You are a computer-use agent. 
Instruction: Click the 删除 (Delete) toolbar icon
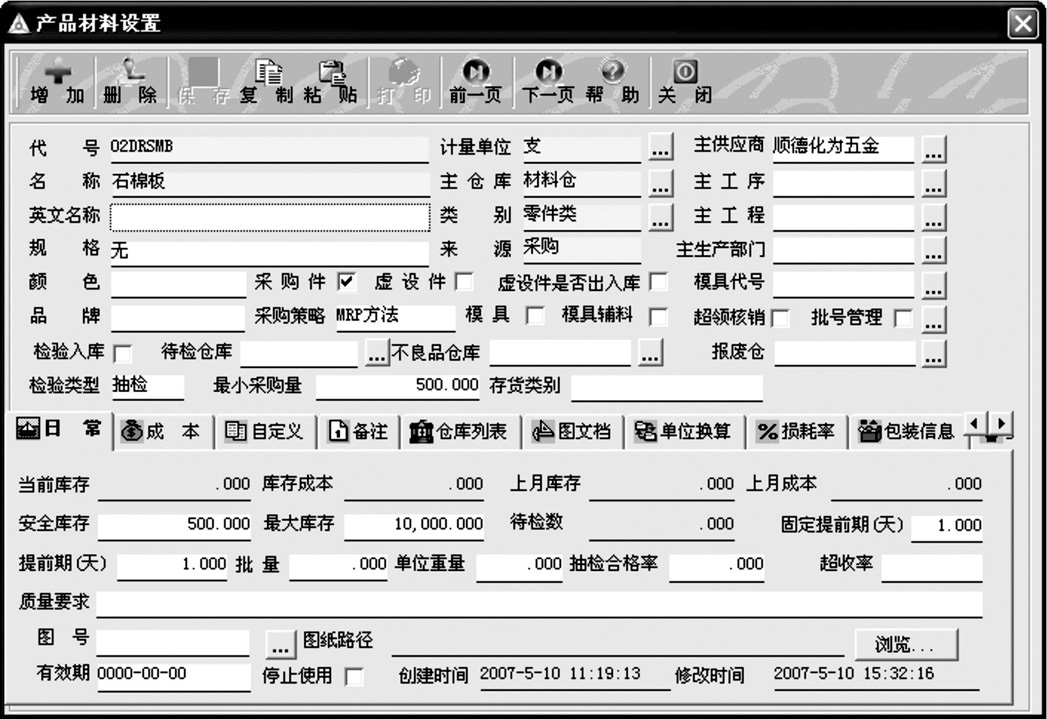point(130,83)
